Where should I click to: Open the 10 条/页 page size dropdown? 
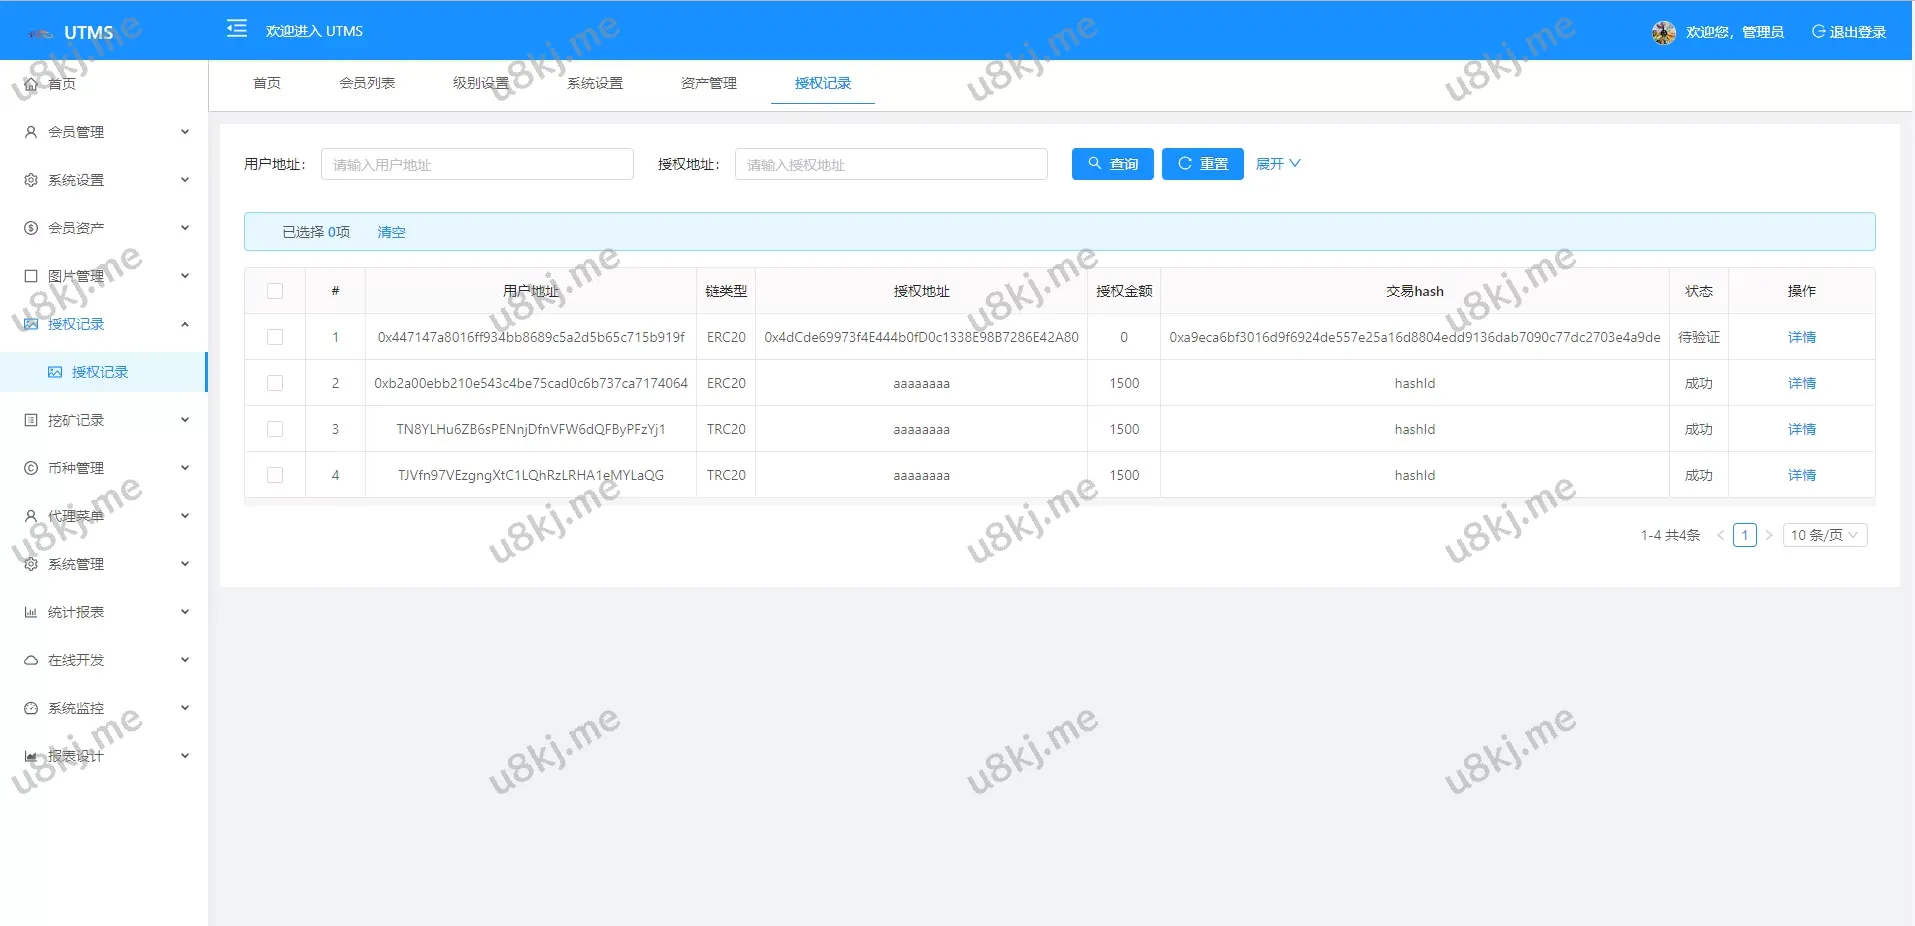[1824, 535]
